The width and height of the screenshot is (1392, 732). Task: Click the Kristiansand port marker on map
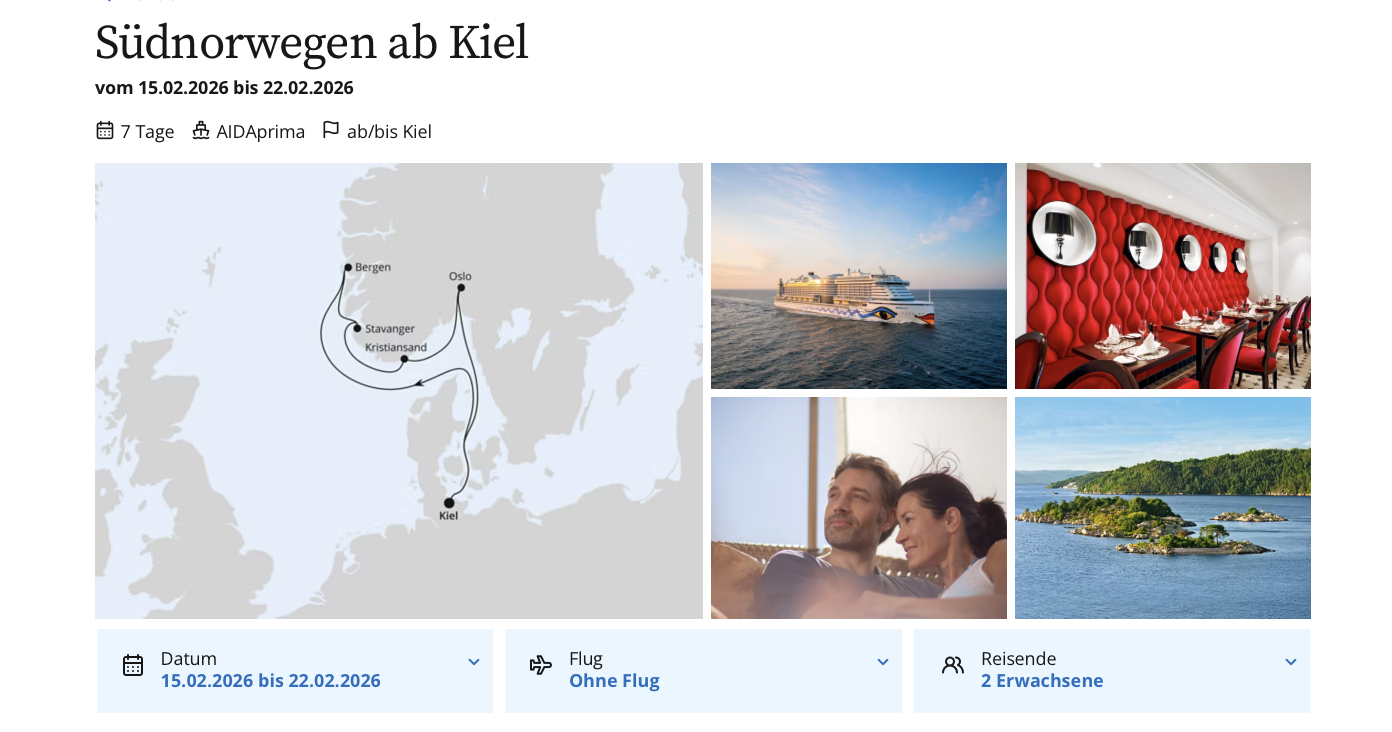tap(404, 359)
